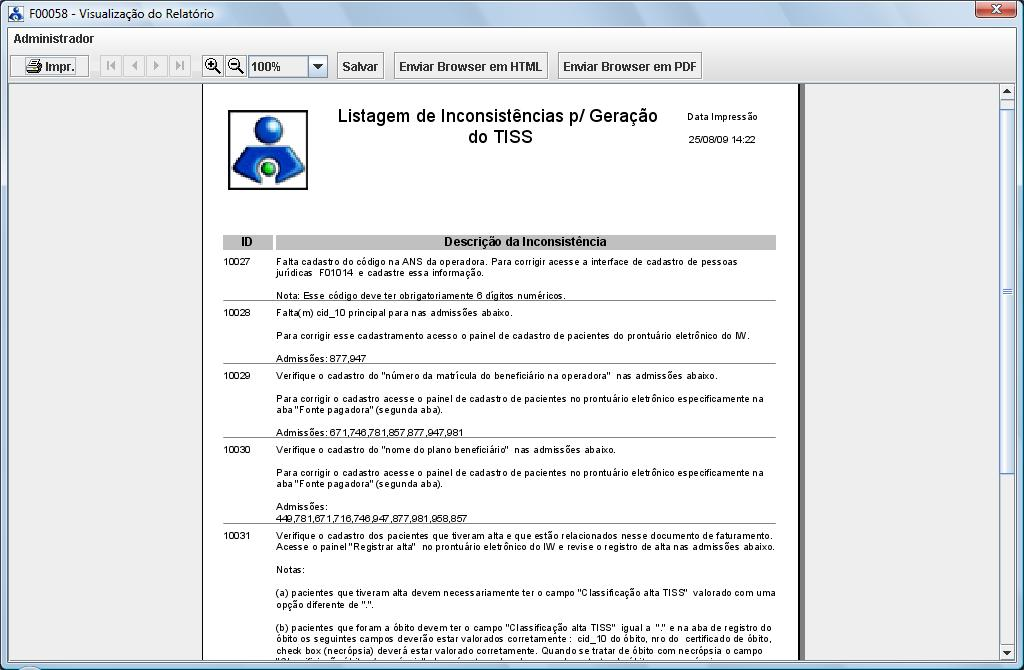Select inconsistency ID 10029
Image resolution: width=1024 pixels, height=670 pixels.
coord(236,375)
